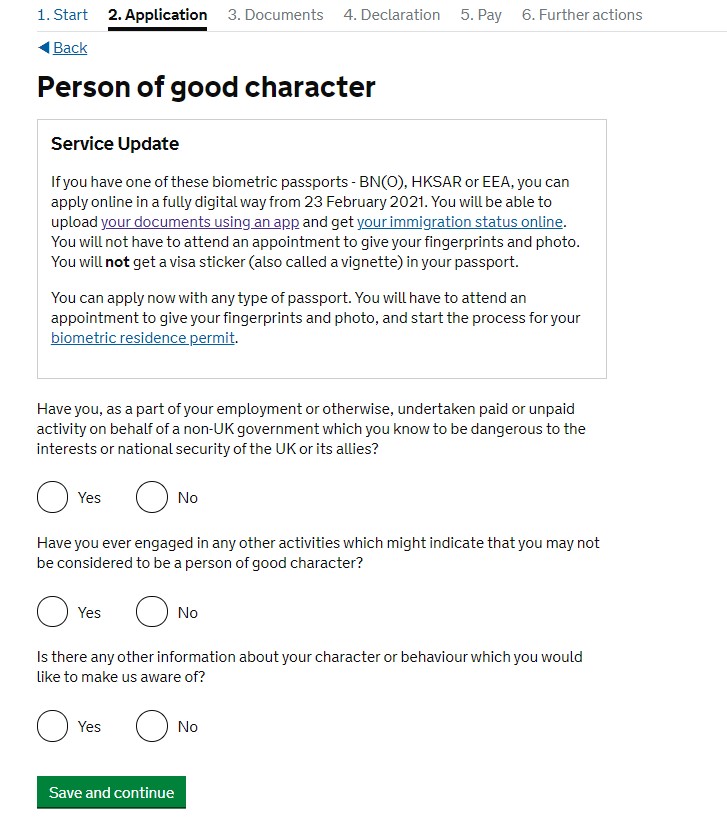Click the Back arrow link
Viewport: 727px width, 825px height.
pos(62,48)
